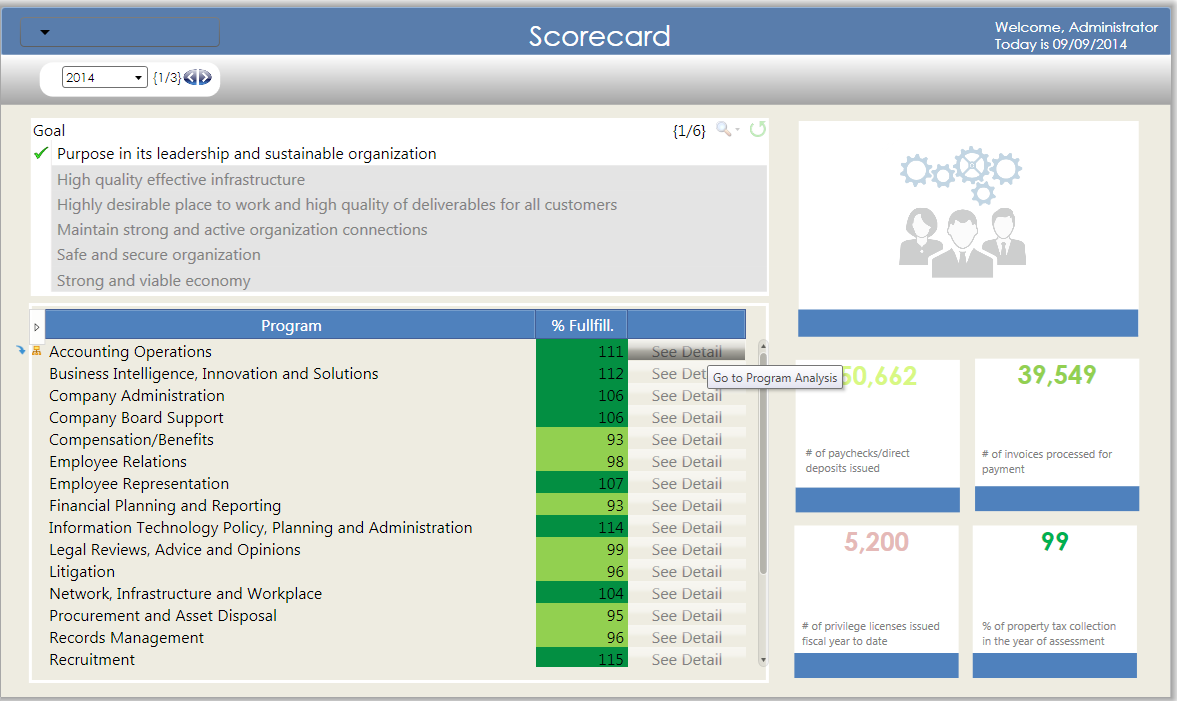This screenshot has width=1177, height=701.
Task: Refresh the goal list with the green arrow icon
Action: point(757,129)
